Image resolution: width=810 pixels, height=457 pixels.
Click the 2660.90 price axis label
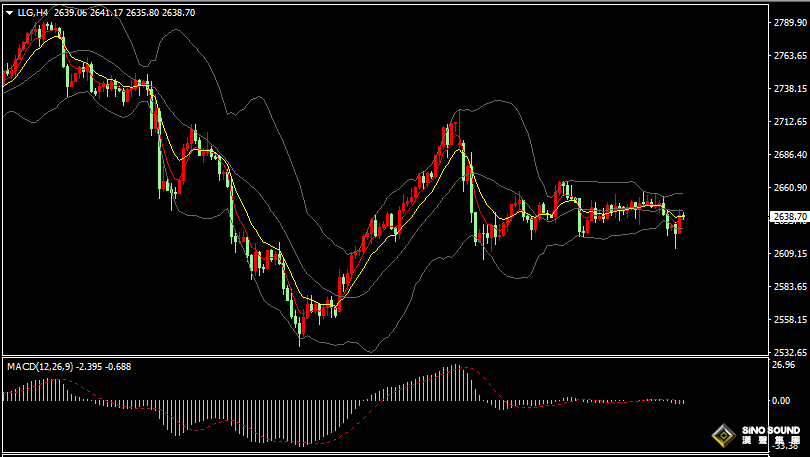[790, 187]
